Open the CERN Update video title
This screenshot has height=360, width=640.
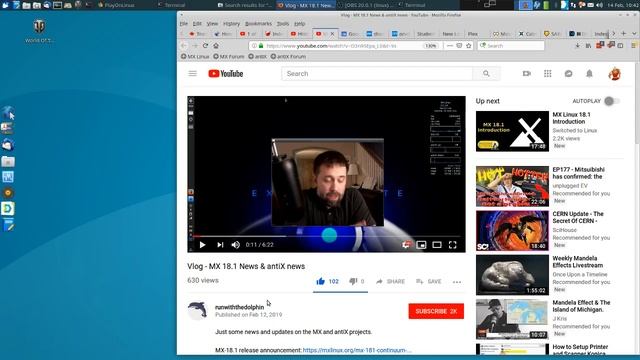click(x=578, y=217)
